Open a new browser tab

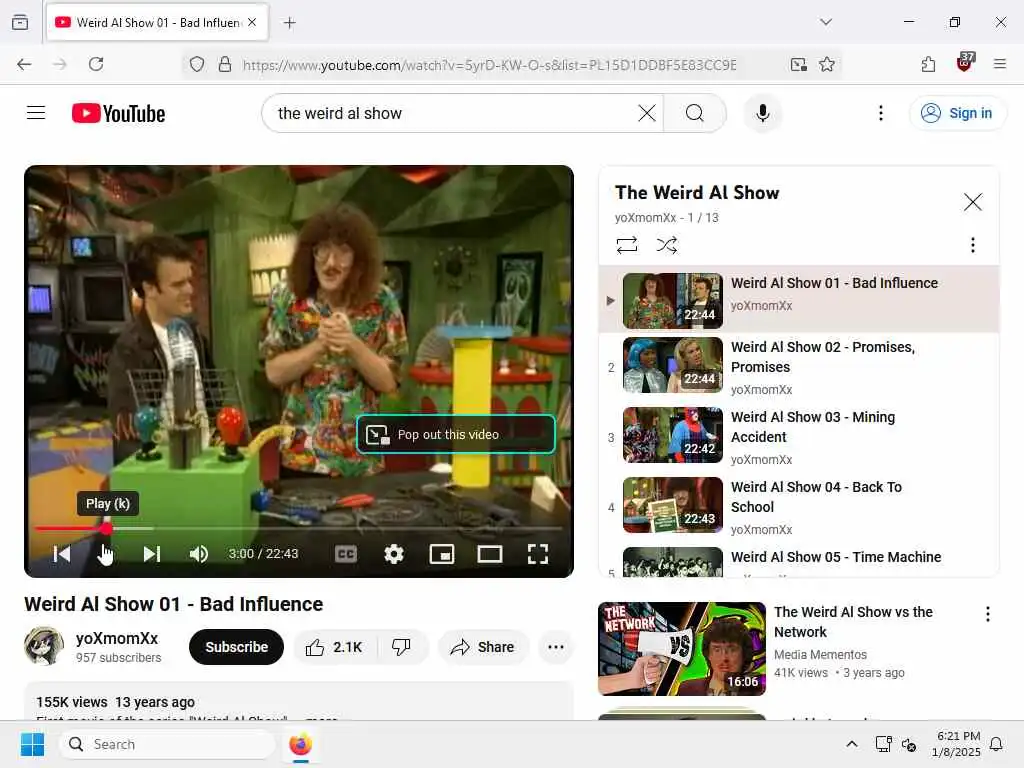289,23
